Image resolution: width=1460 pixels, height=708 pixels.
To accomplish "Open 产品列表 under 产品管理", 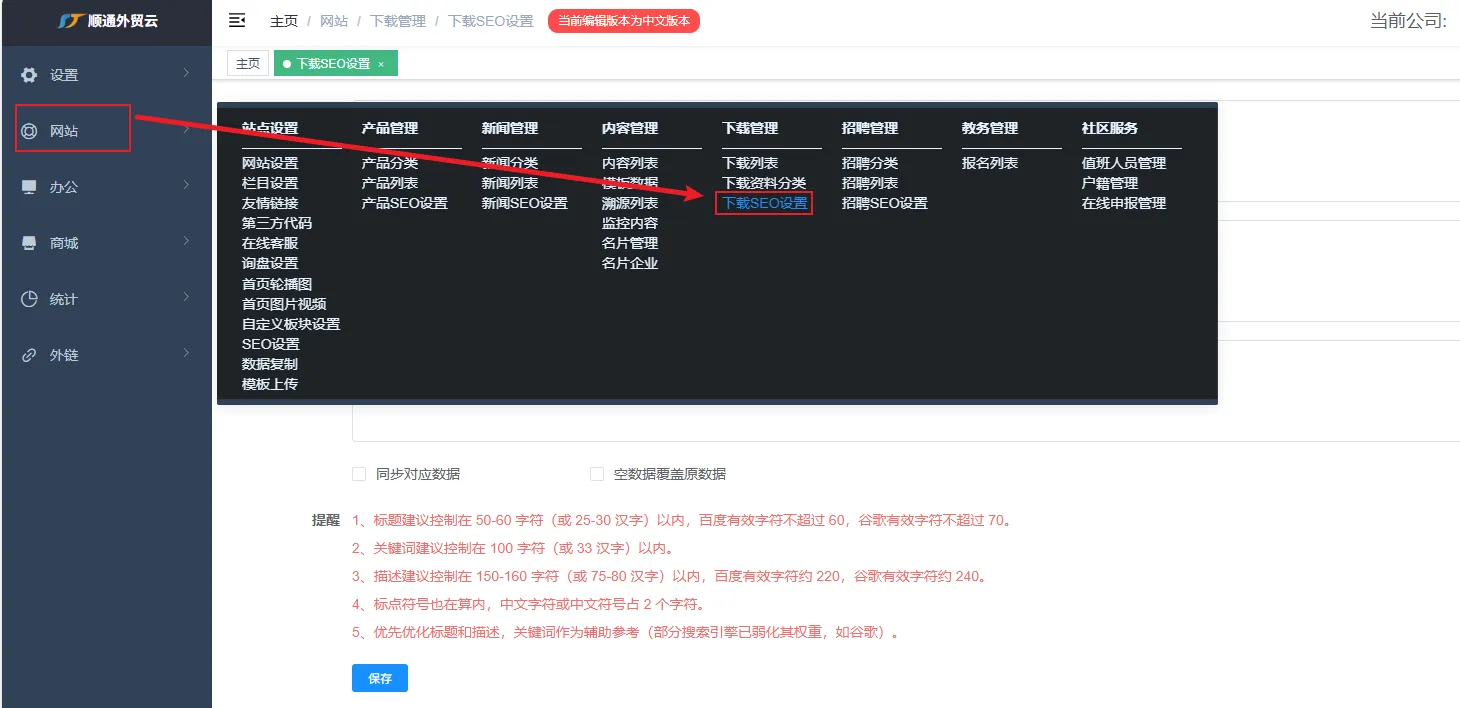I will (x=390, y=183).
